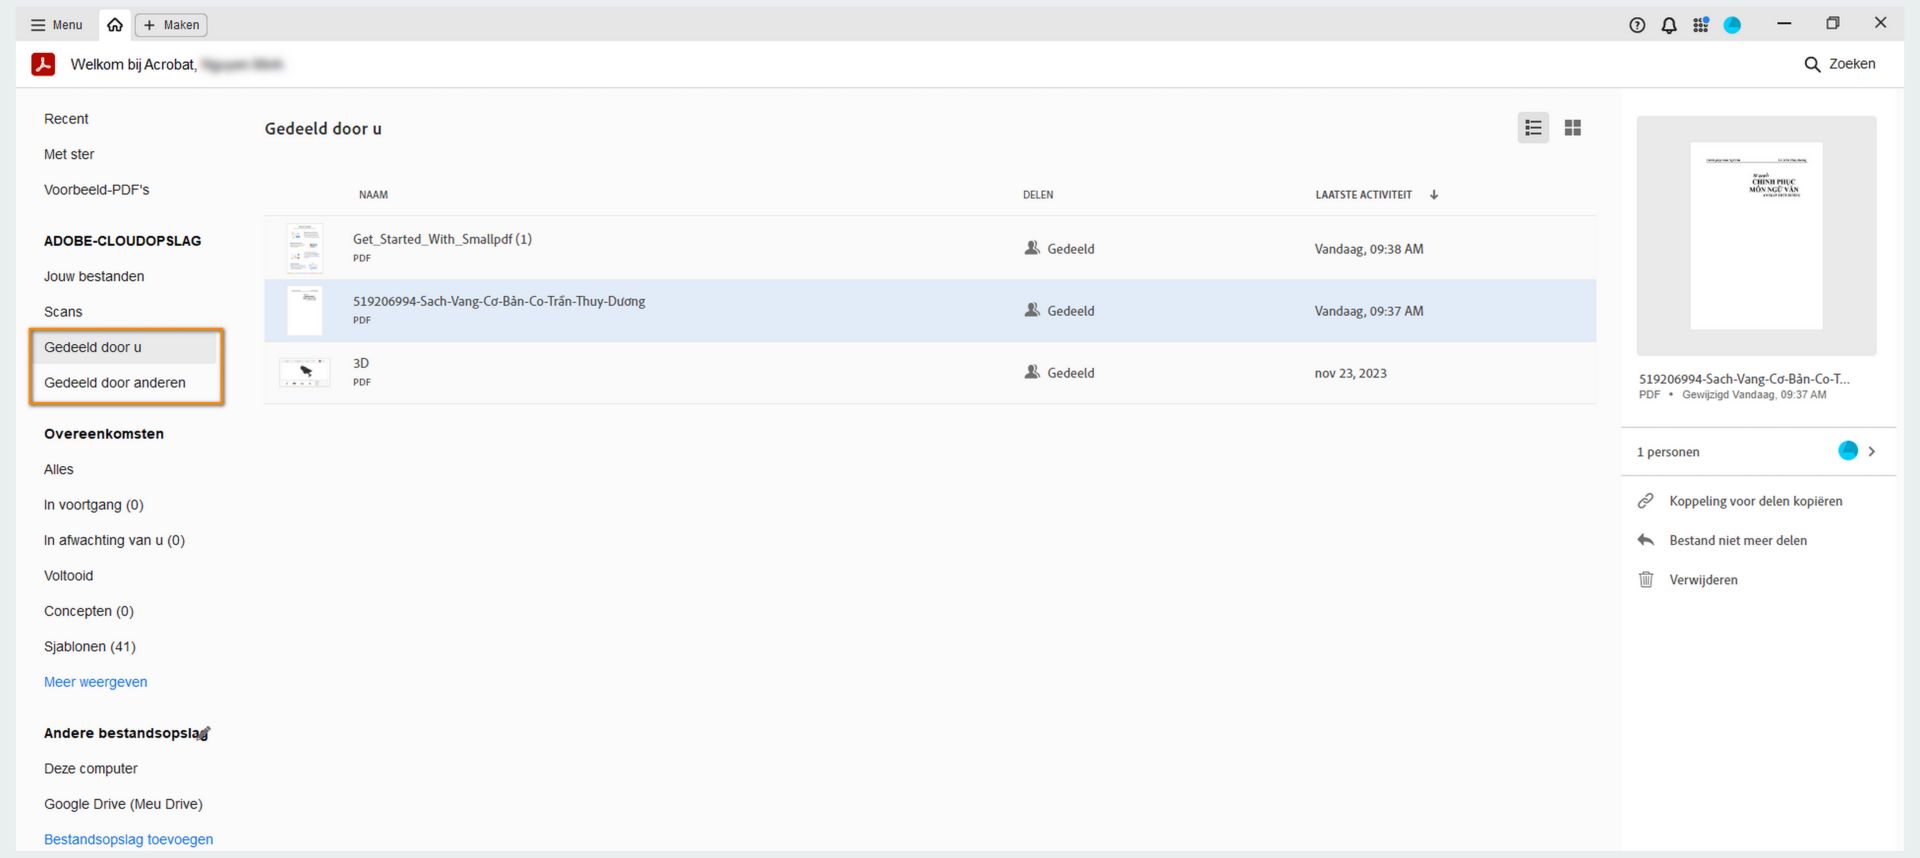Click the file title in the preview panel

(1744, 379)
